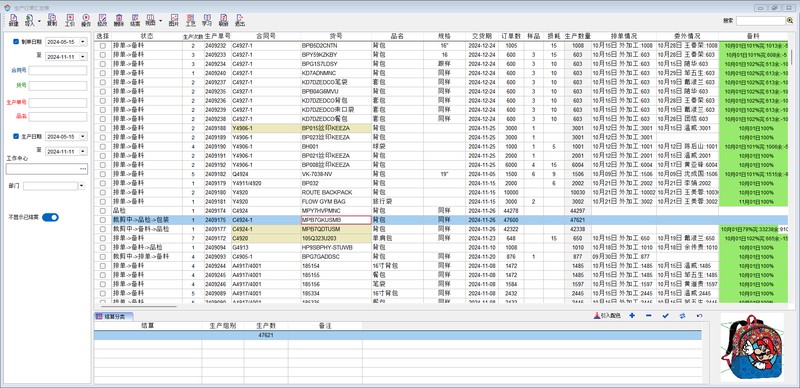Click the 操作 (Operate) toolbar icon

point(86,20)
